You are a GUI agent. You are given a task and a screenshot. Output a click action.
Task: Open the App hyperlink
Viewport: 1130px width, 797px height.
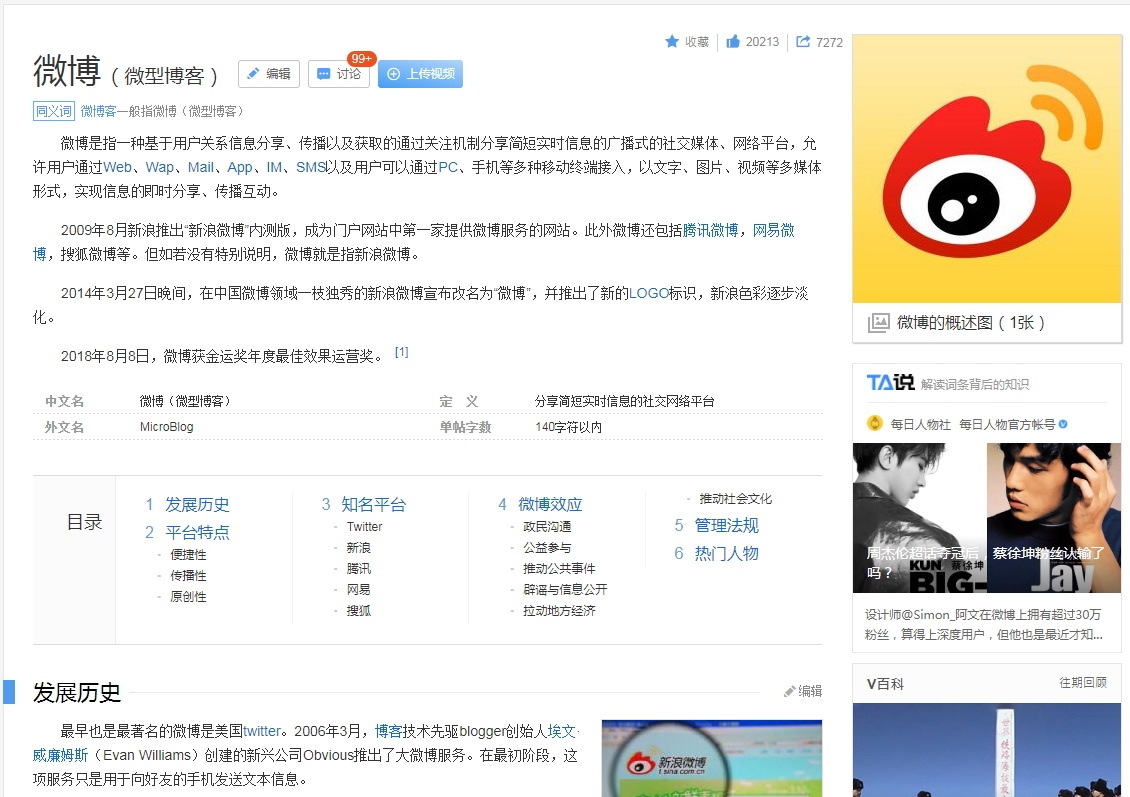(x=240, y=168)
